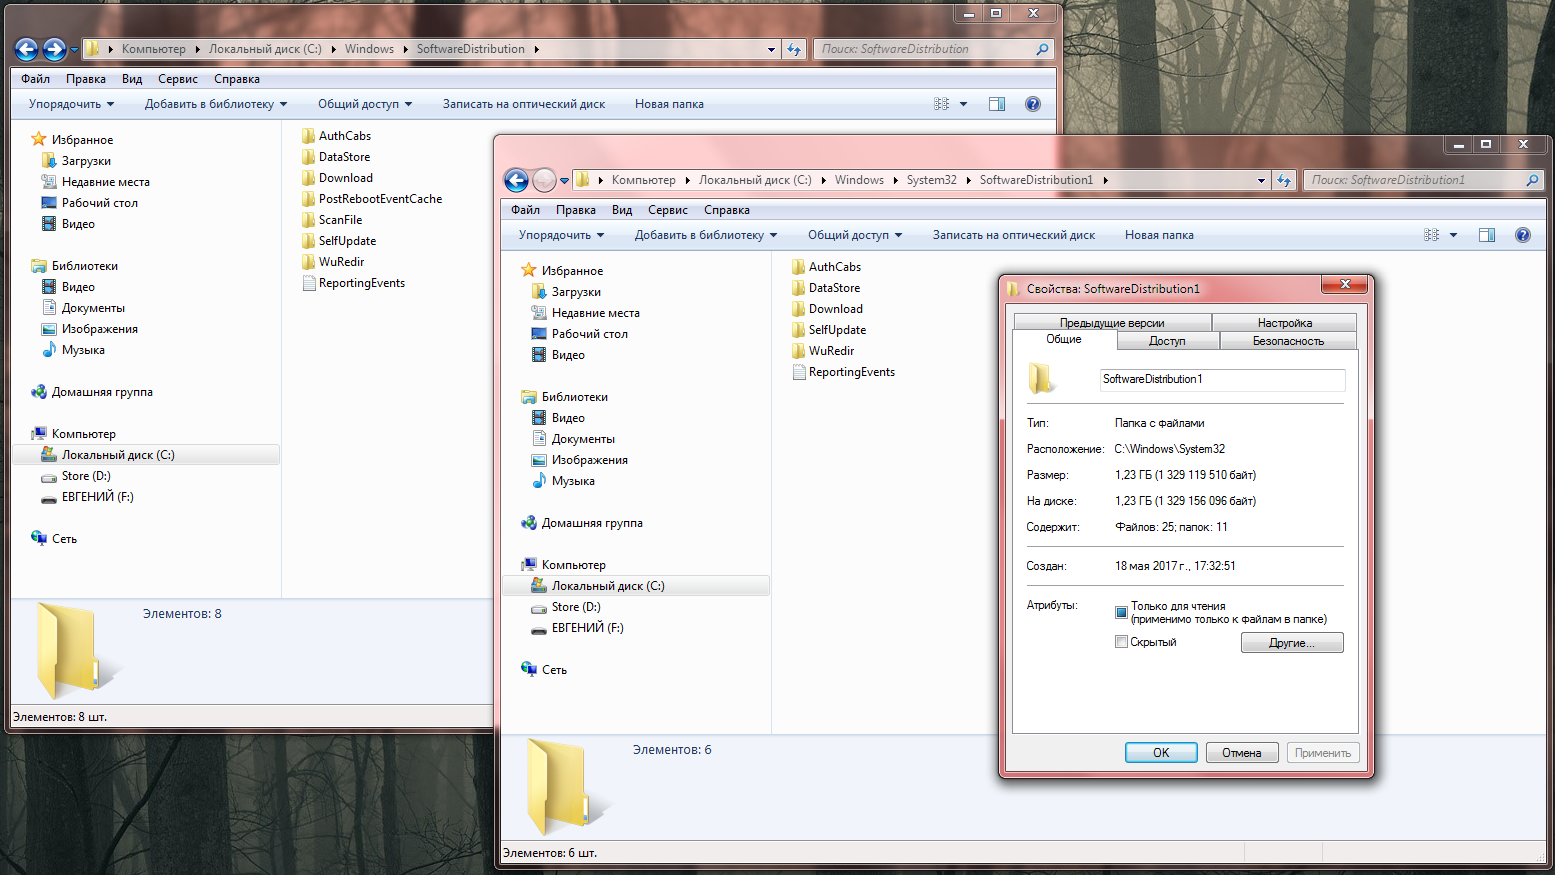Change view icon in SoftwareDistribution1 window

click(x=1432, y=235)
